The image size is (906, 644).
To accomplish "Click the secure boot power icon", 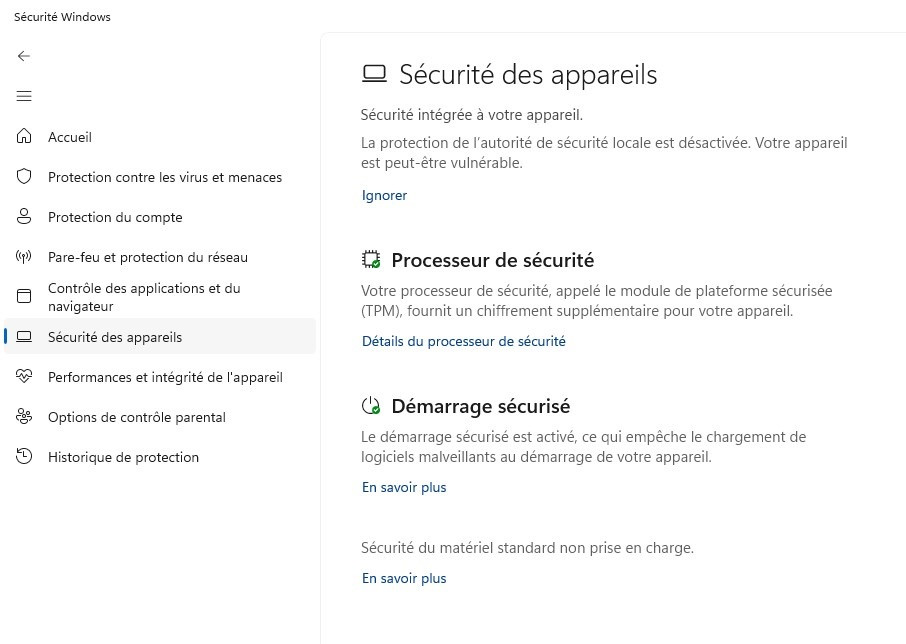I will (x=371, y=406).
